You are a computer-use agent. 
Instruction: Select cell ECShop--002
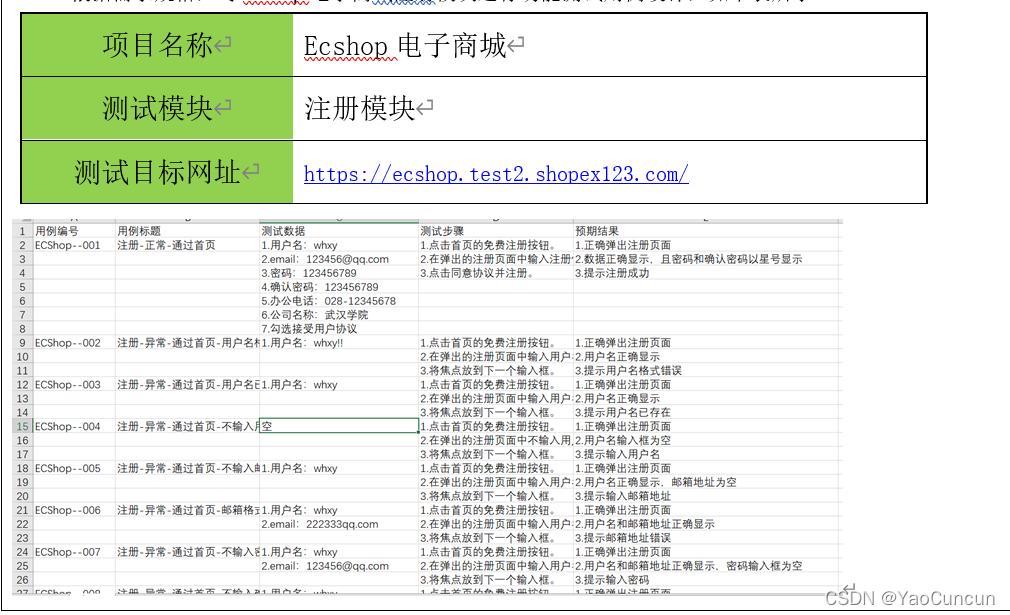[x=74, y=343]
